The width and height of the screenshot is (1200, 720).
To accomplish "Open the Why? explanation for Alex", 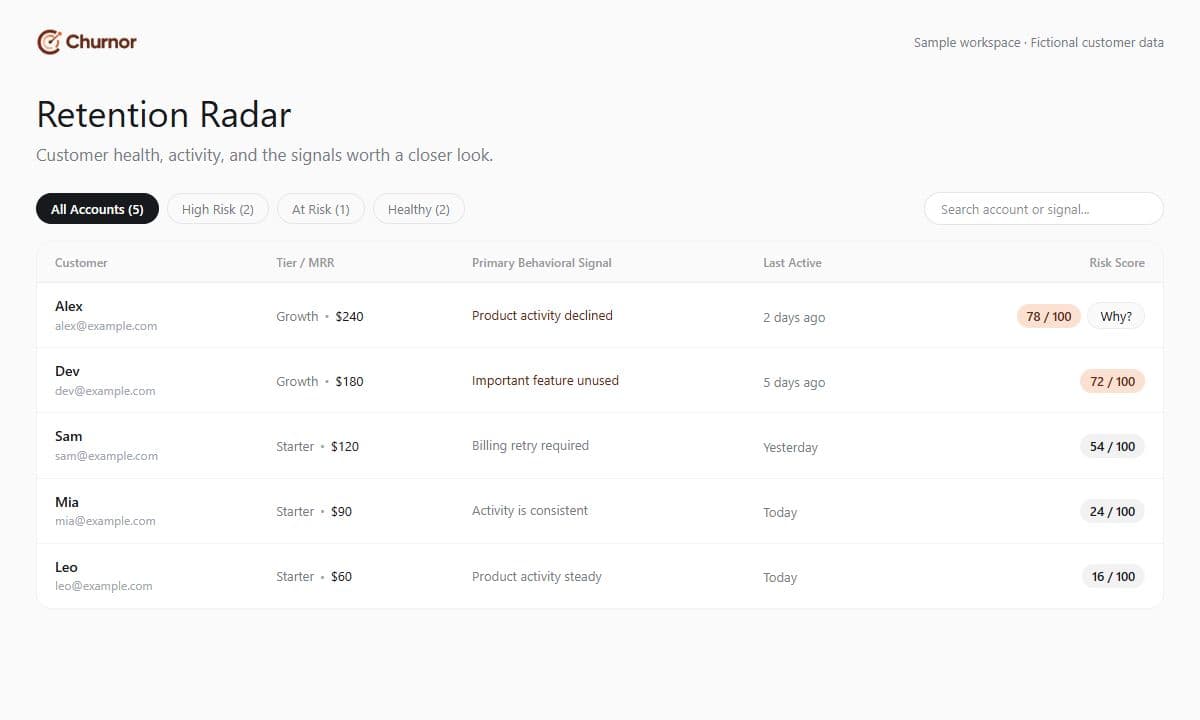I will (x=1116, y=316).
